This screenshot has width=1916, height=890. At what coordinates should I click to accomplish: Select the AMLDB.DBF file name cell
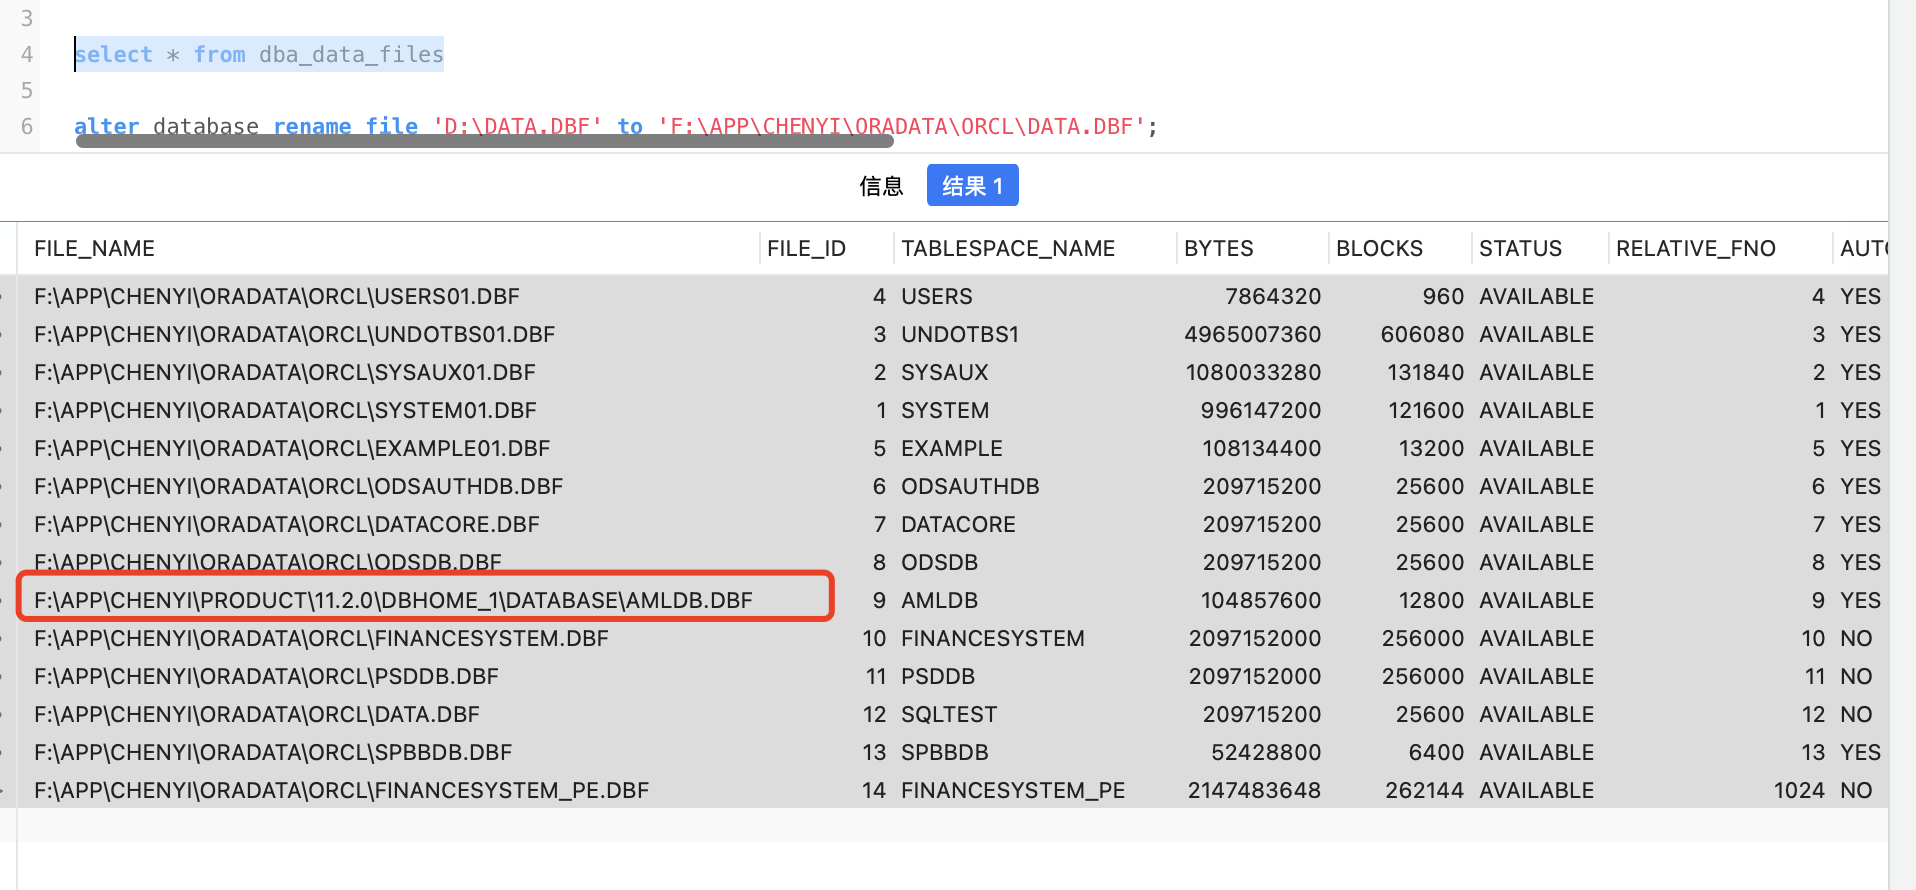(393, 600)
